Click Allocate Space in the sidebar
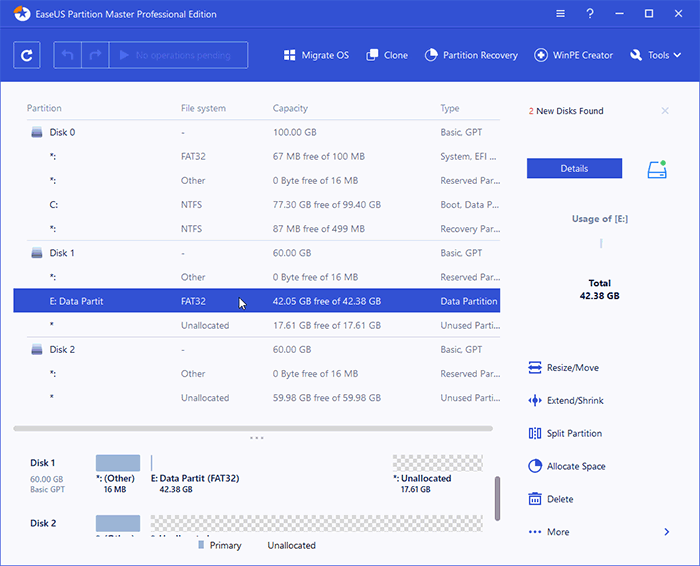 [x=575, y=467]
